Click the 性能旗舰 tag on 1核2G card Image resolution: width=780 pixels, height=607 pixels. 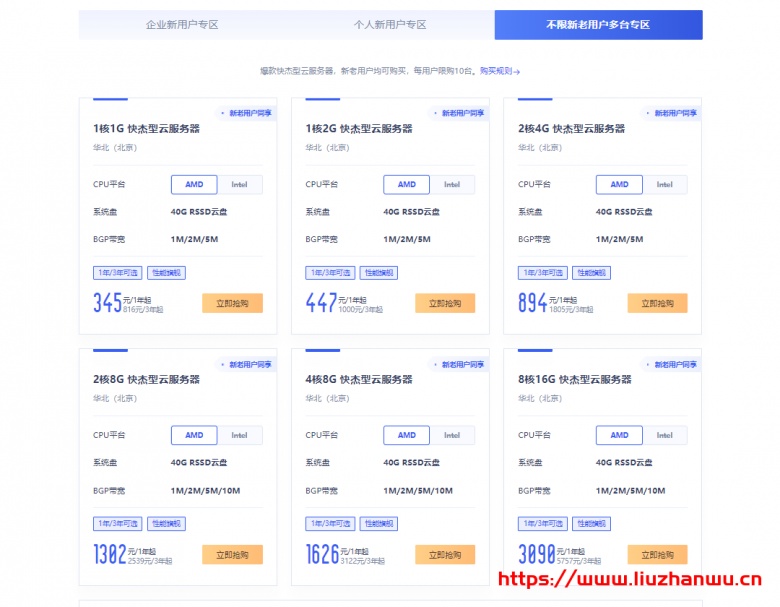(379, 273)
